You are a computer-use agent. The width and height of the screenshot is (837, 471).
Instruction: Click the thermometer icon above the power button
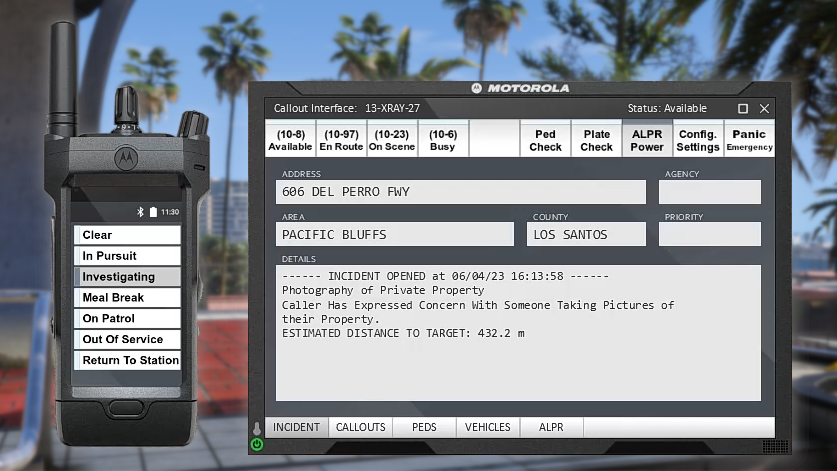click(x=257, y=428)
